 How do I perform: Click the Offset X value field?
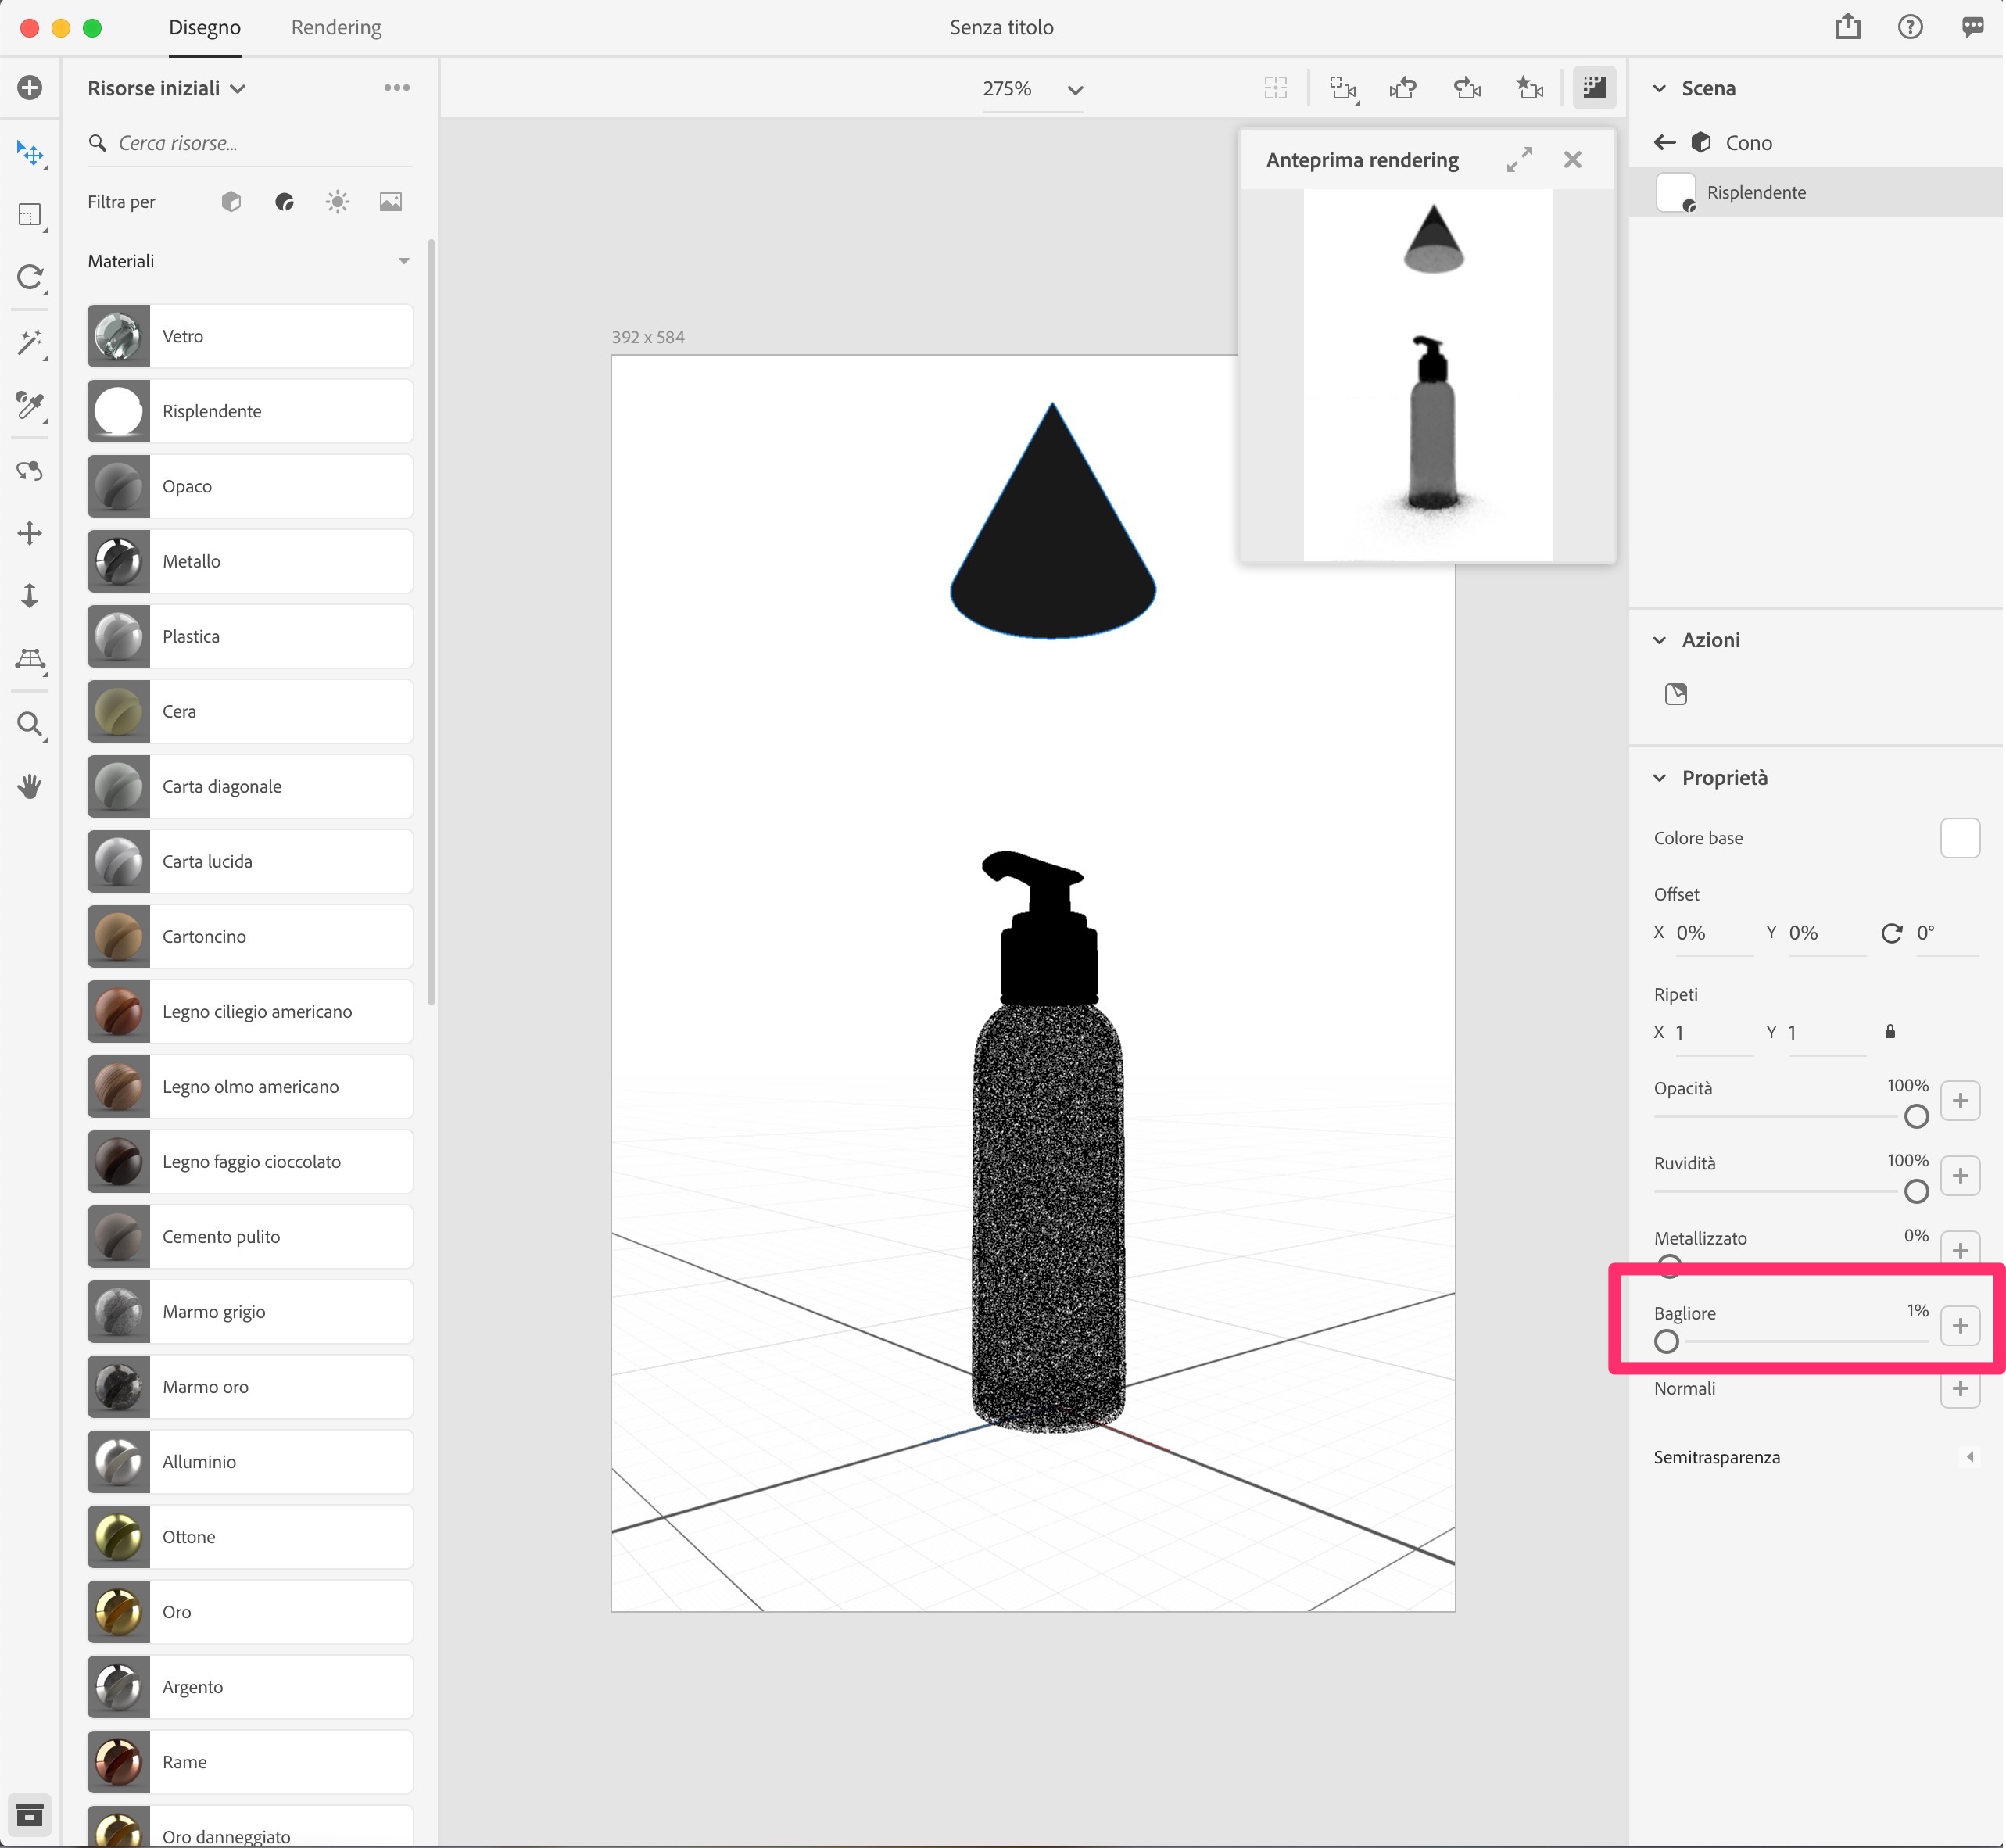pos(1714,933)
